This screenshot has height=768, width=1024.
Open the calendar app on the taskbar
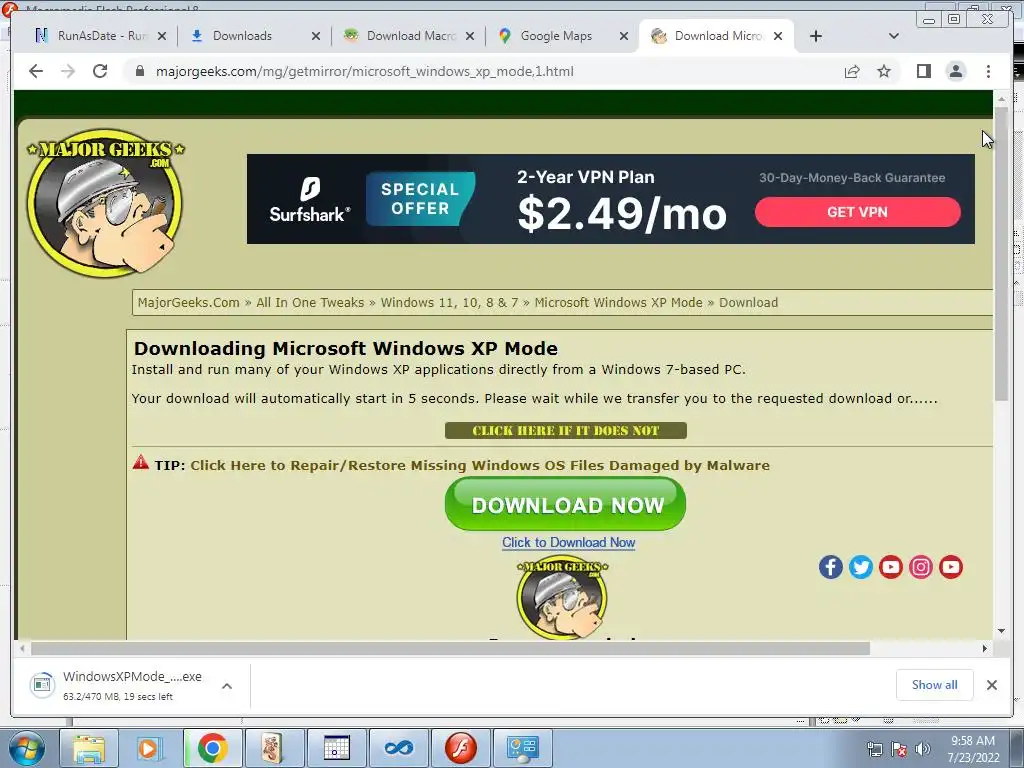[336, 748]
